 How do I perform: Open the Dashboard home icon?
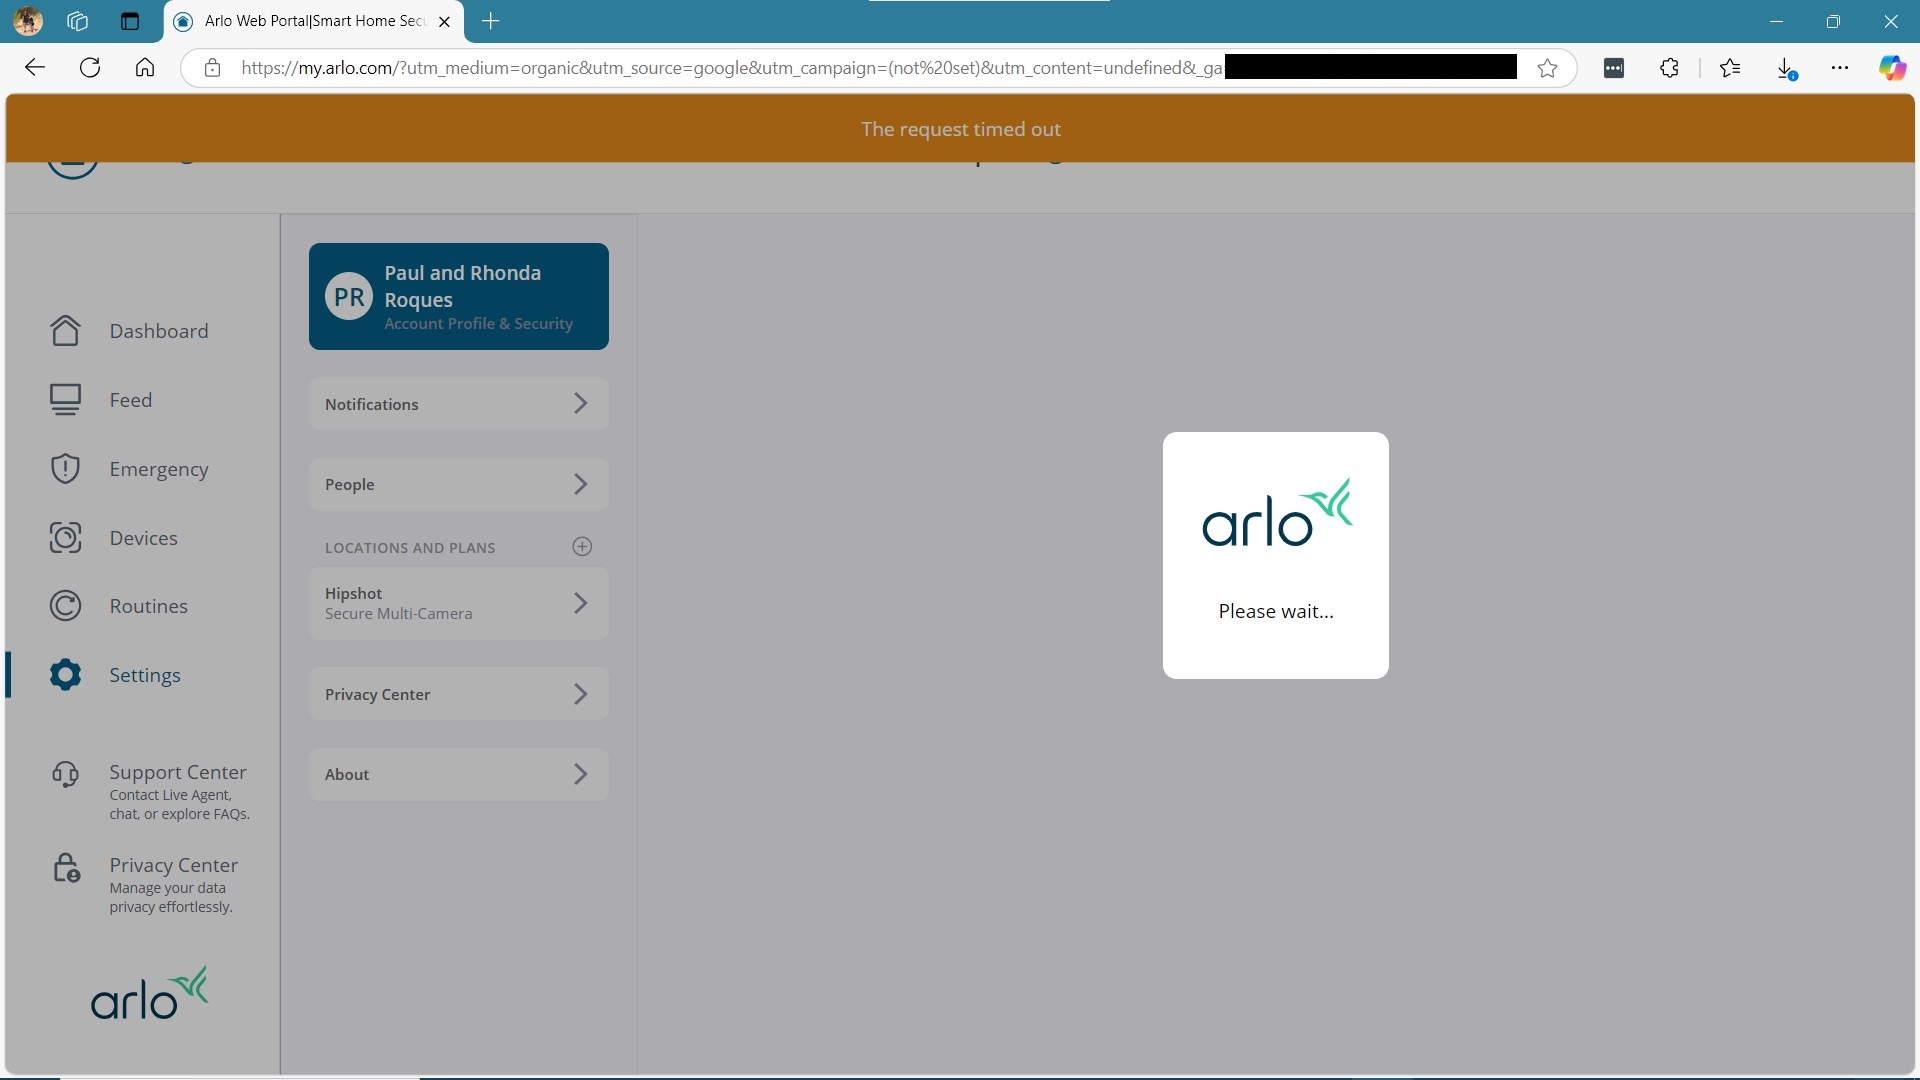coord(65,331)
